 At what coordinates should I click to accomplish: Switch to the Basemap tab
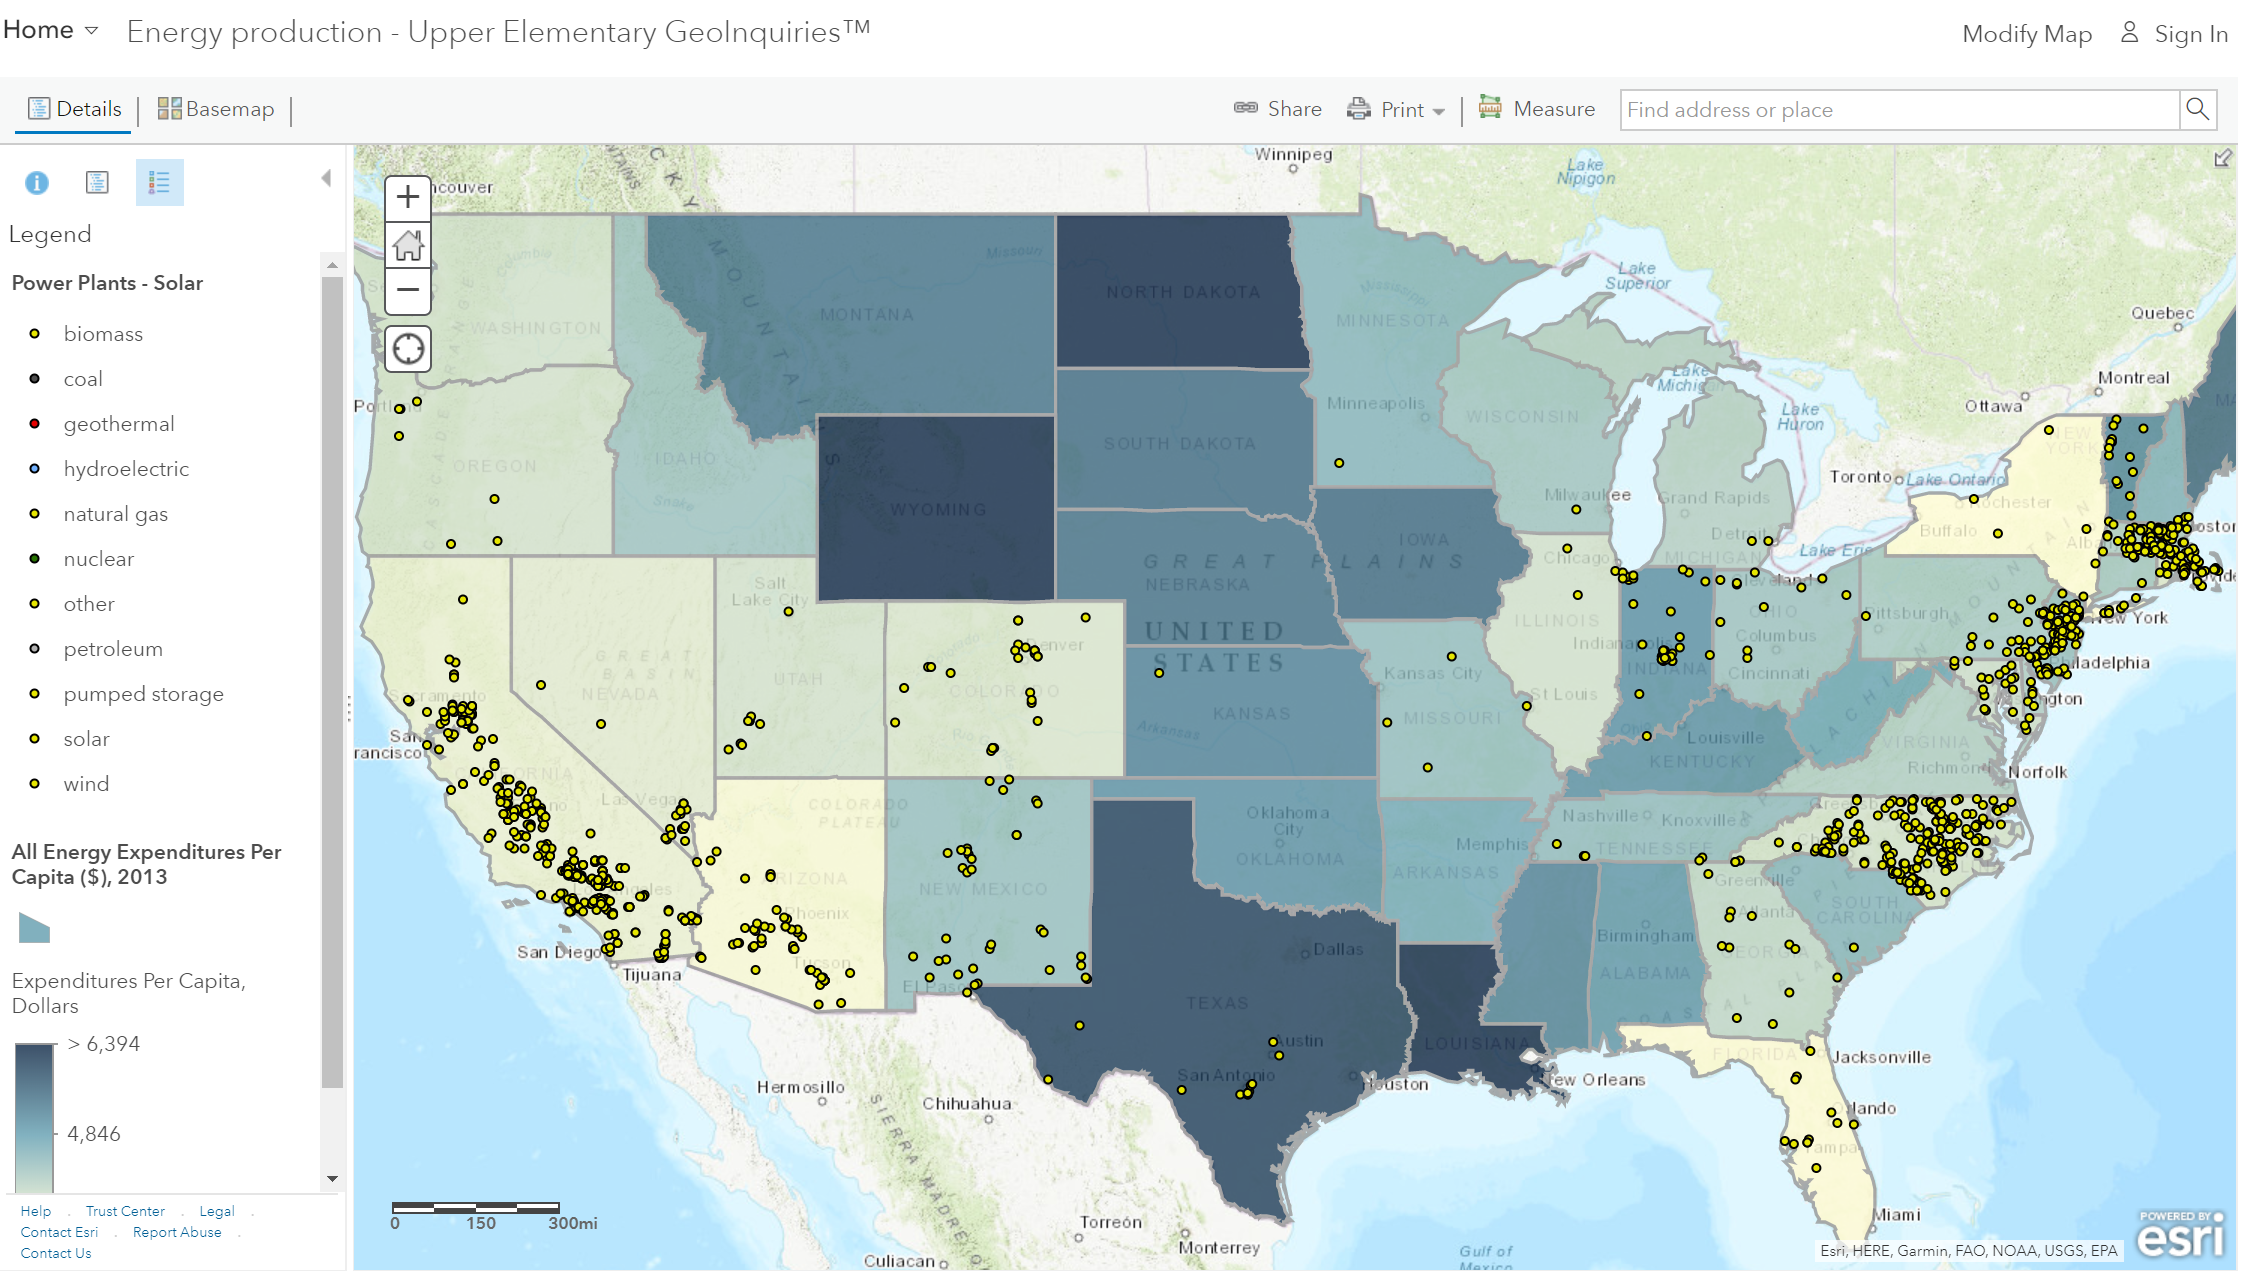click(x=216, y=109)
